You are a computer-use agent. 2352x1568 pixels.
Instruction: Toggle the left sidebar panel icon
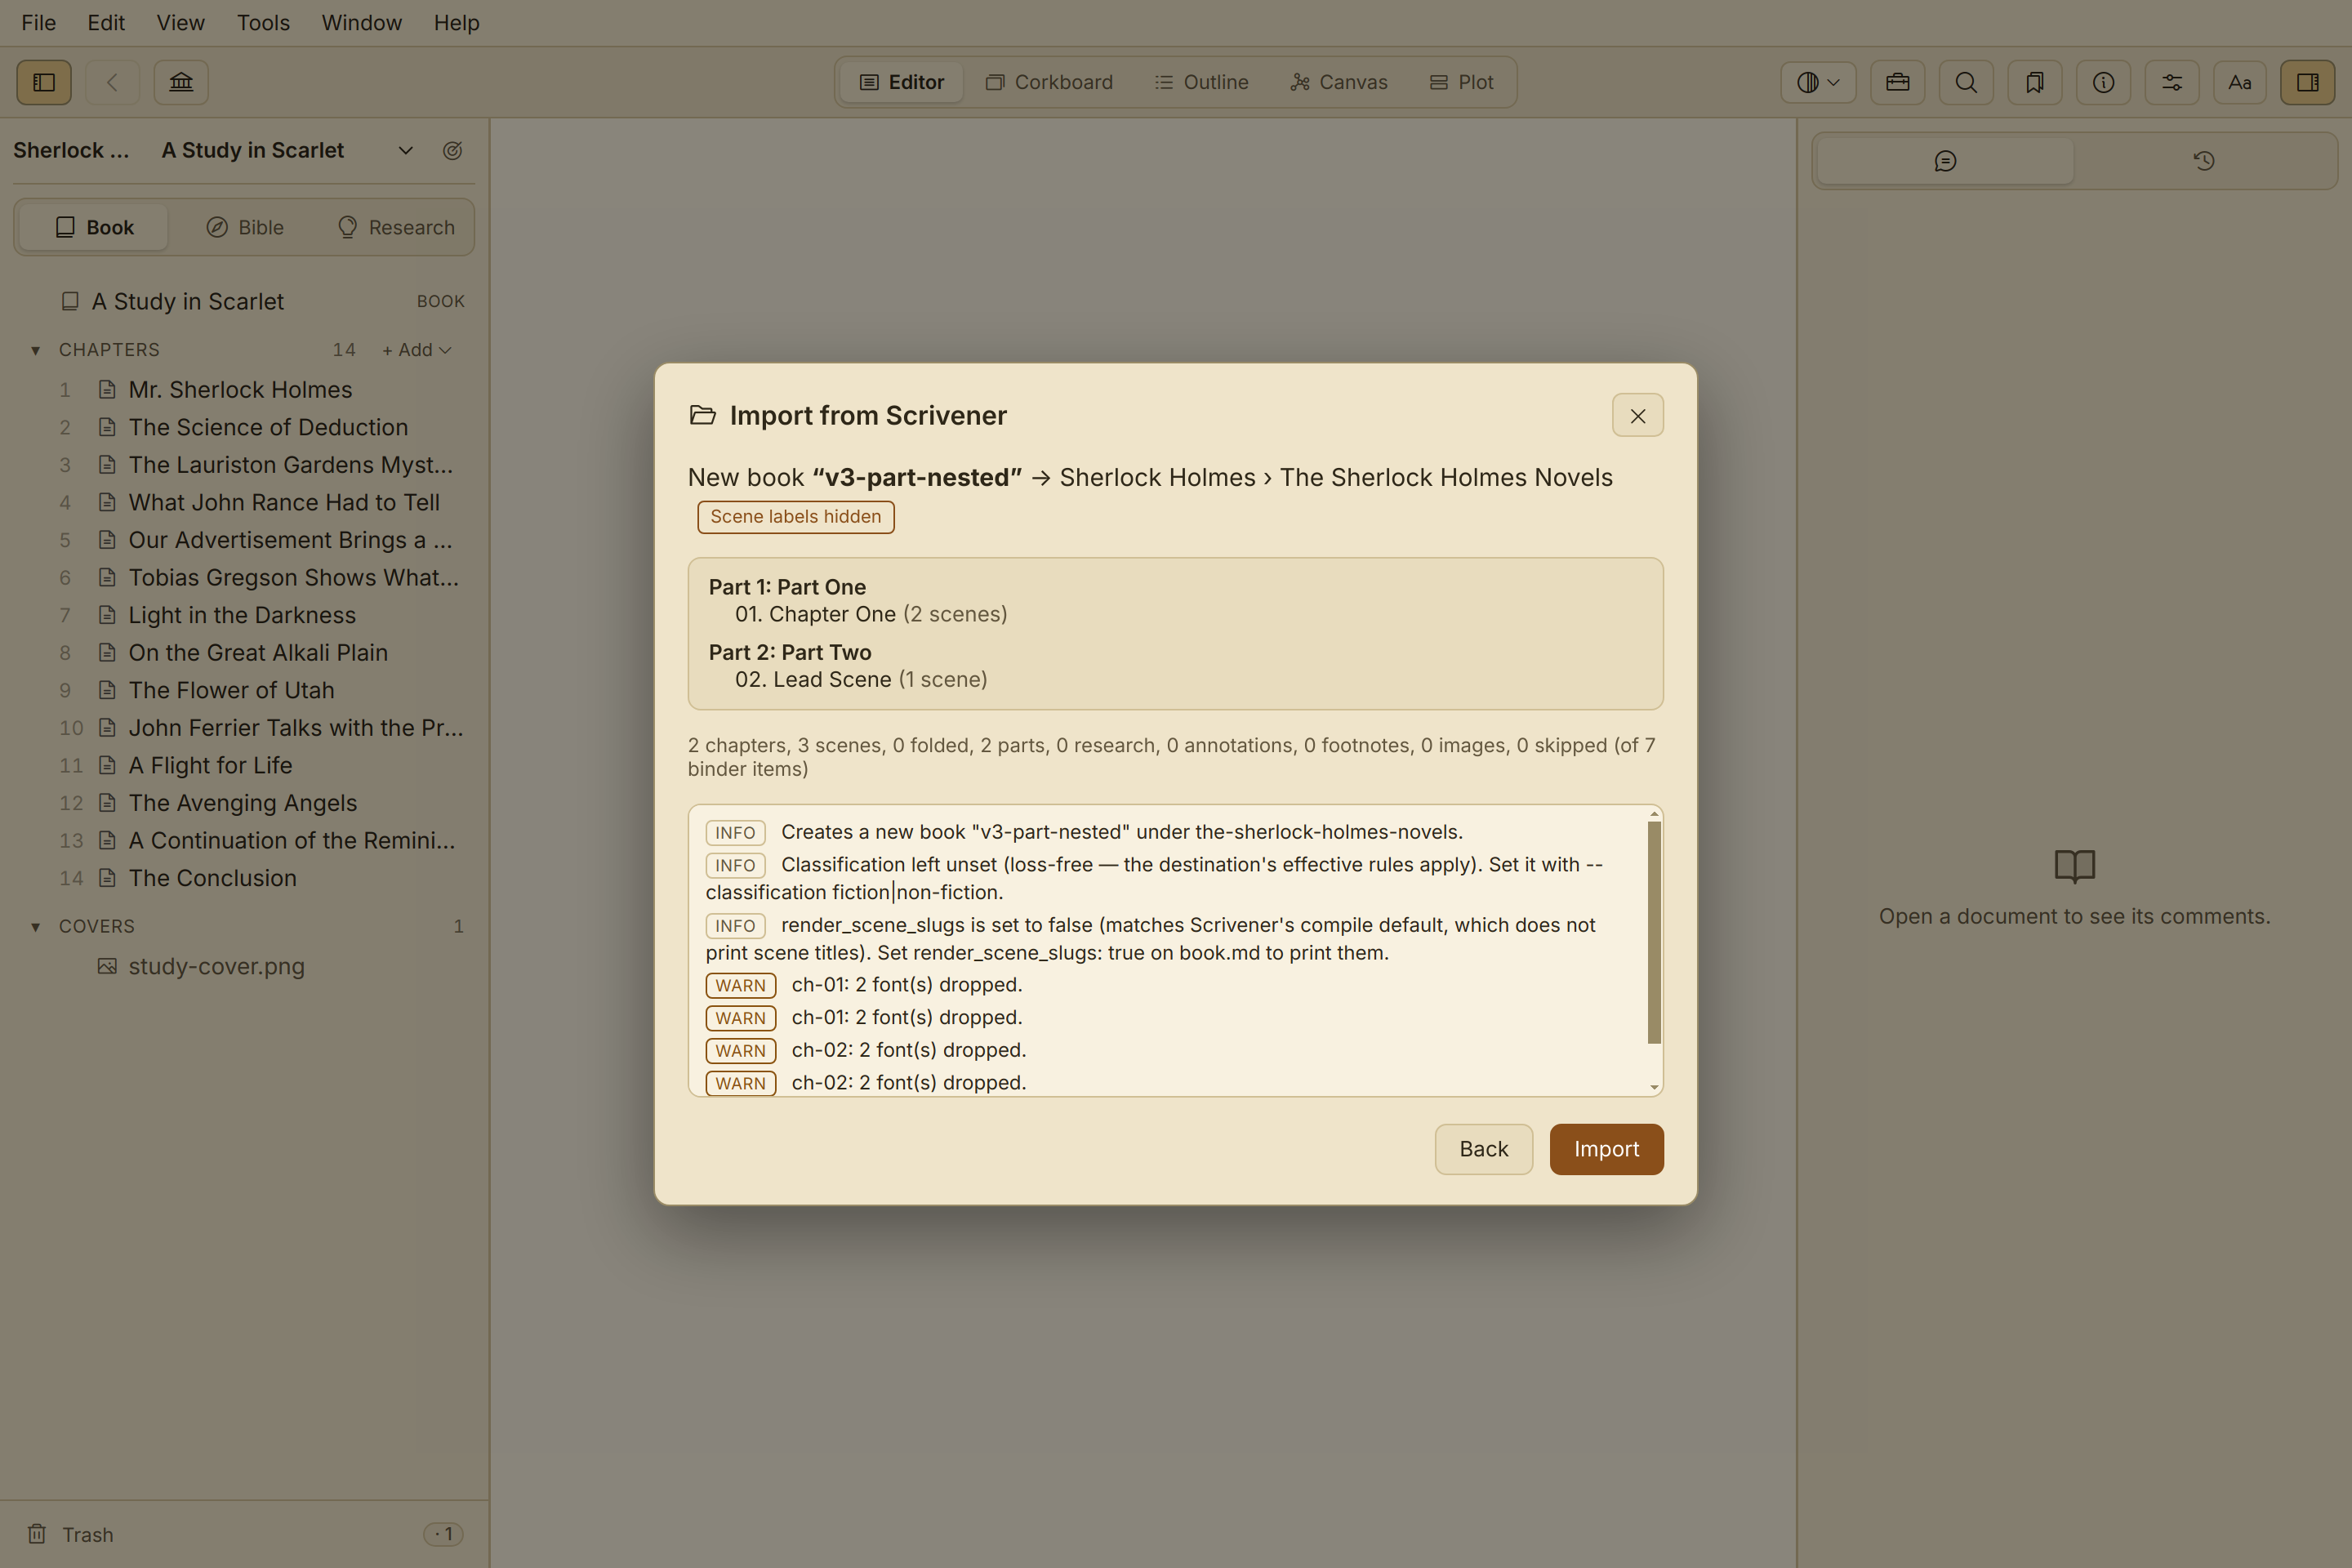coord(44,82)
